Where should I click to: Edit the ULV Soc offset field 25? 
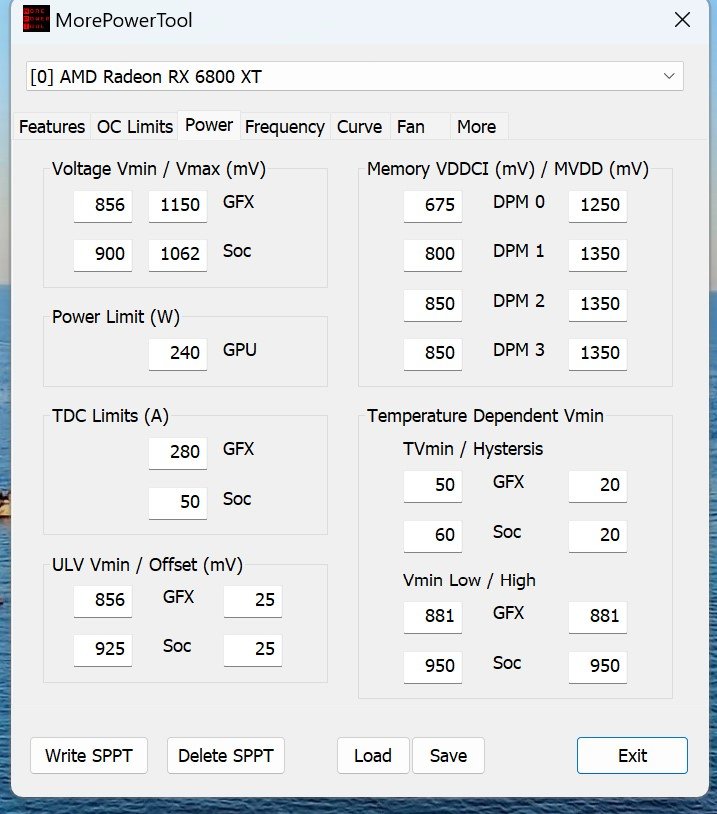pyautogui.click(x=253, y=649)
